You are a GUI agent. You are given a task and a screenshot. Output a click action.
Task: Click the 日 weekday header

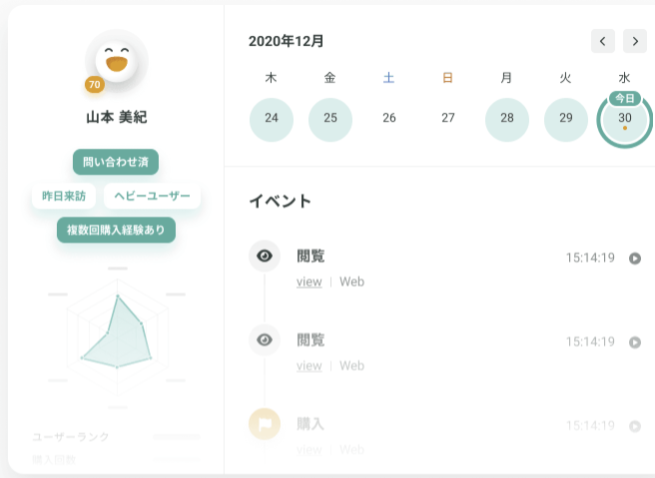pos(448,78)
